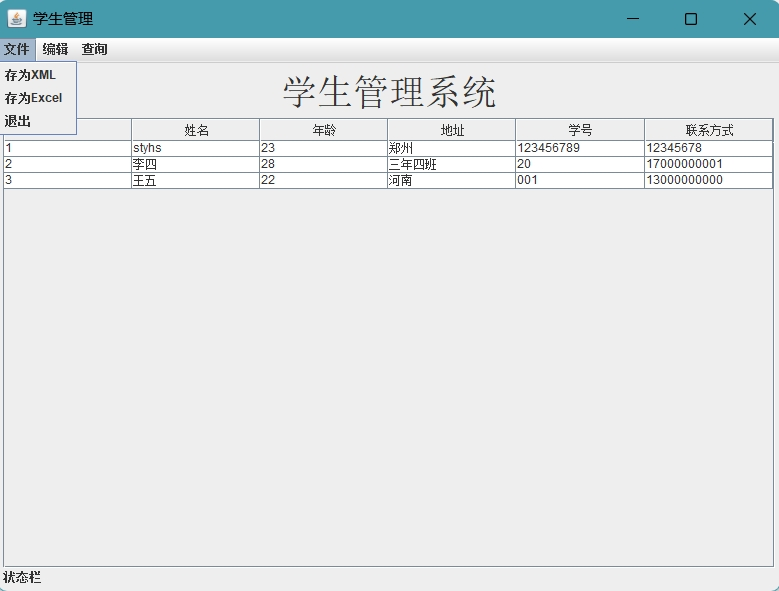Viewport: 779px width, 591px height.
Task: Click student number cell 20
Action: pyautogui.click(x=580, y=164)
